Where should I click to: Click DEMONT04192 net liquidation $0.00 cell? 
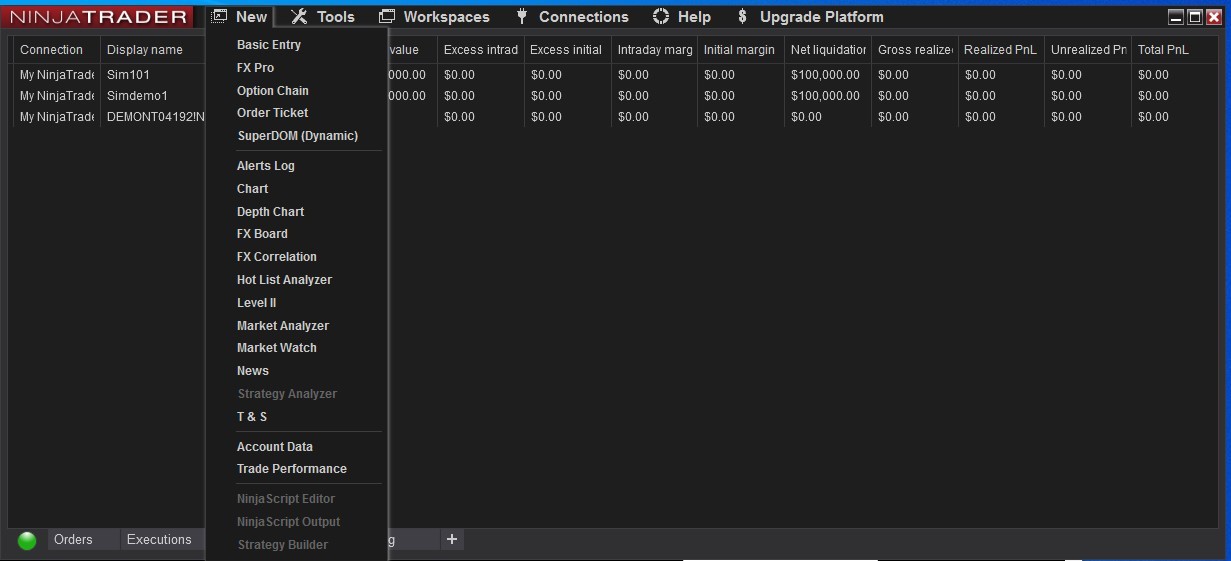[828, 117]
